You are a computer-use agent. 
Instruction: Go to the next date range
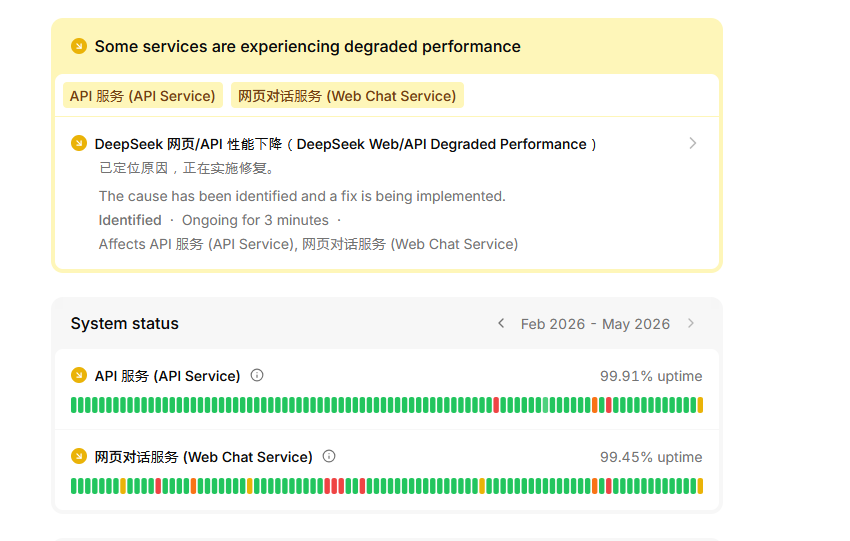691,324
